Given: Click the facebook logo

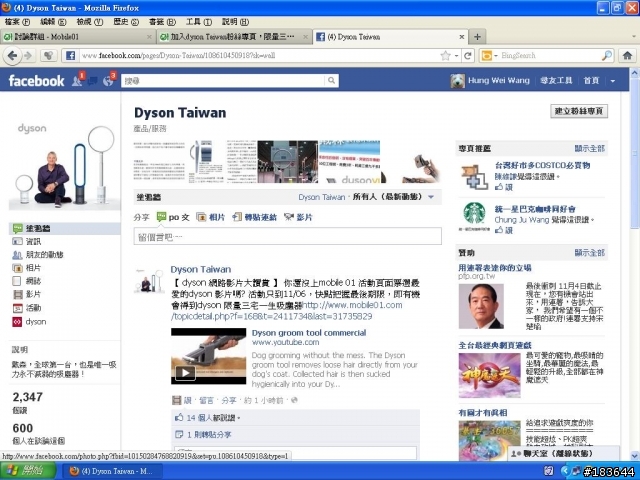Looking at the screenshot, I should coord(36,81).
